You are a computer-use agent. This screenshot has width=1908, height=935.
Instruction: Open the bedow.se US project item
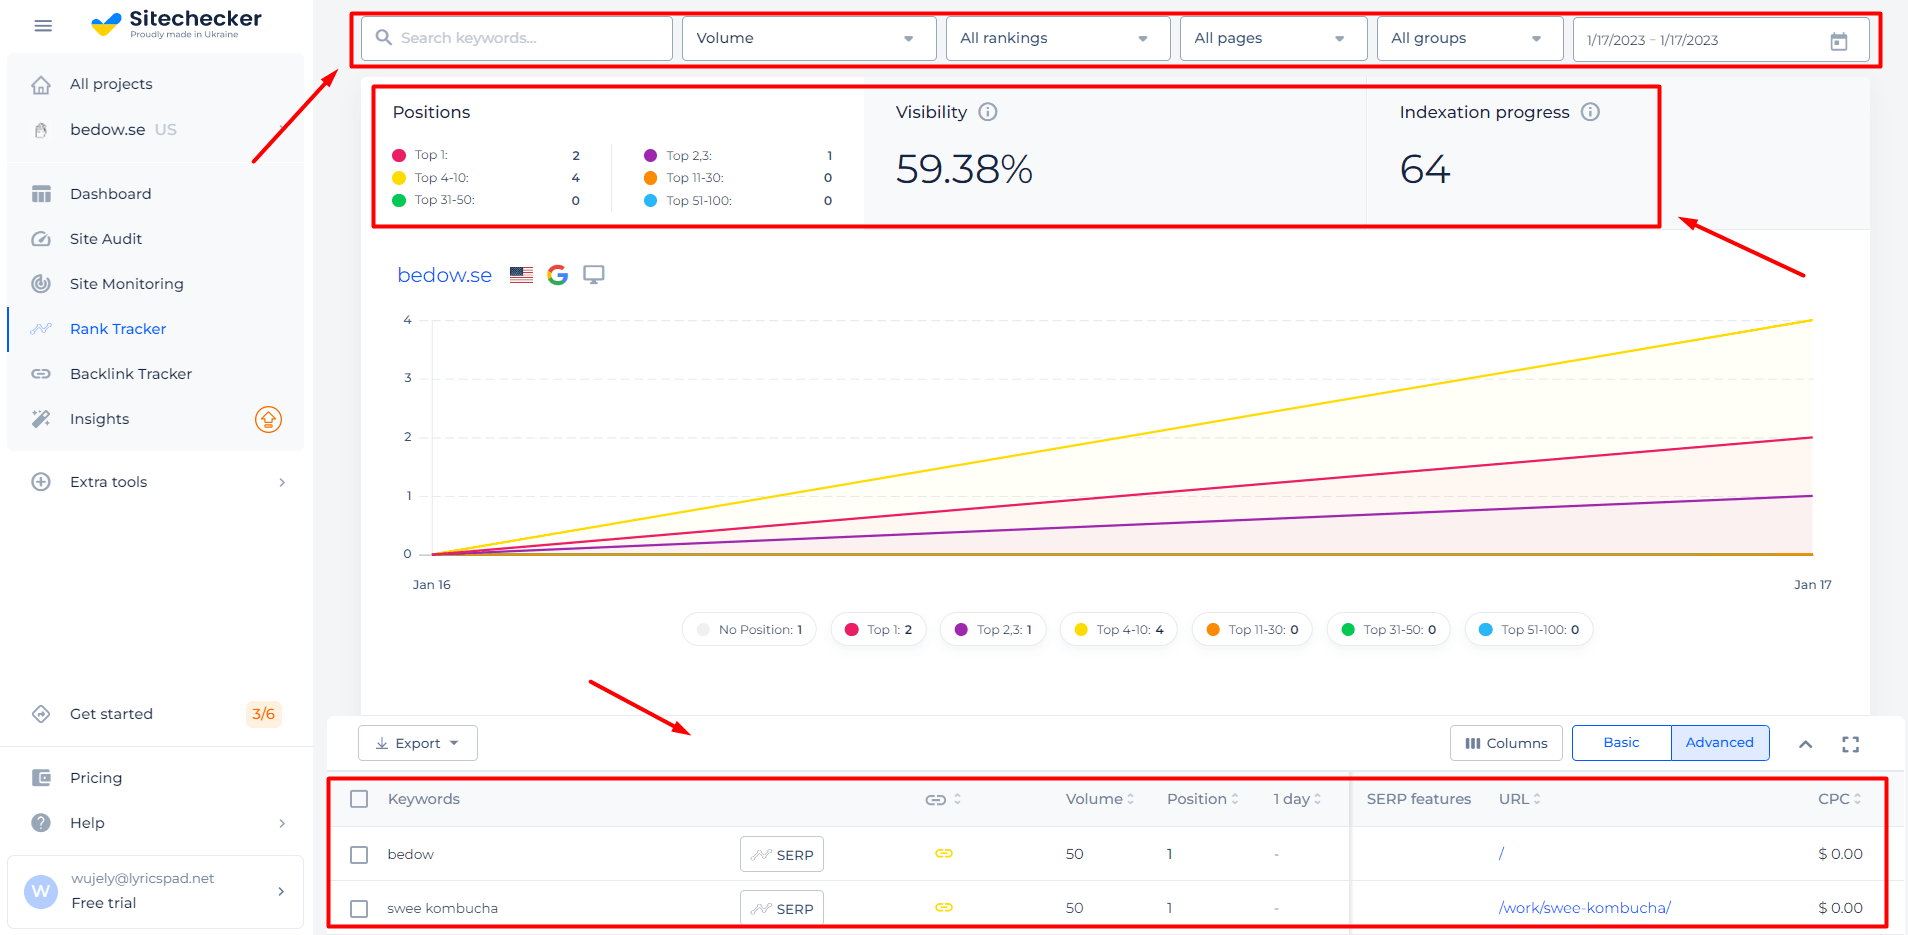pos(123,130)
